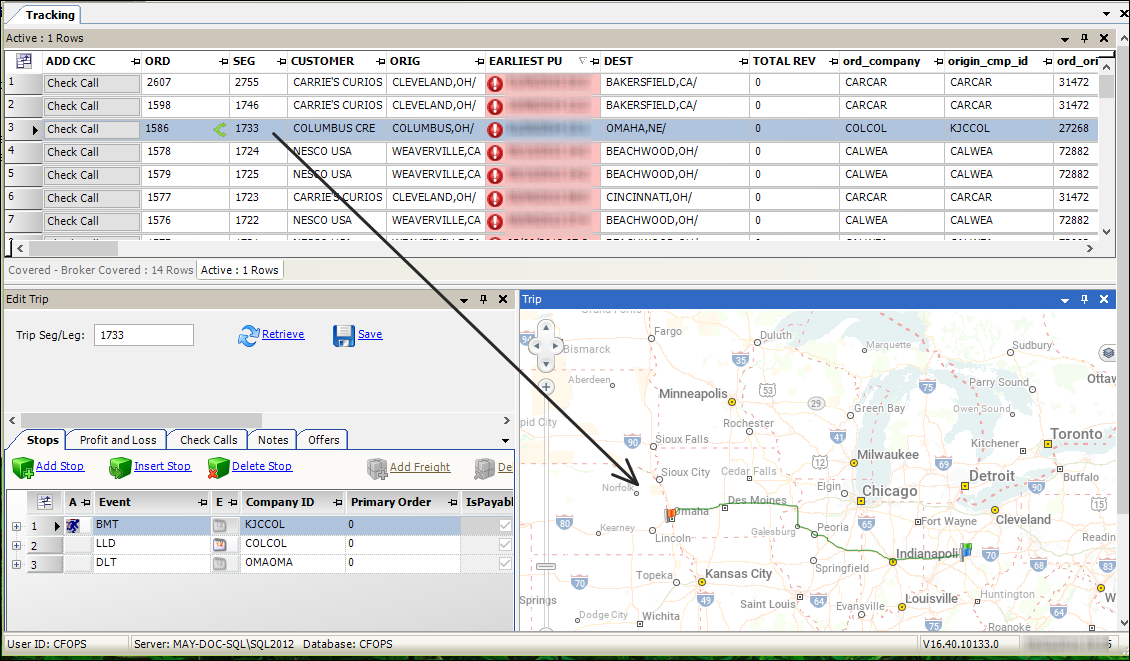Screen dimensions: 1130x661
Task: Click the map layers icon
Action: 1108,352
